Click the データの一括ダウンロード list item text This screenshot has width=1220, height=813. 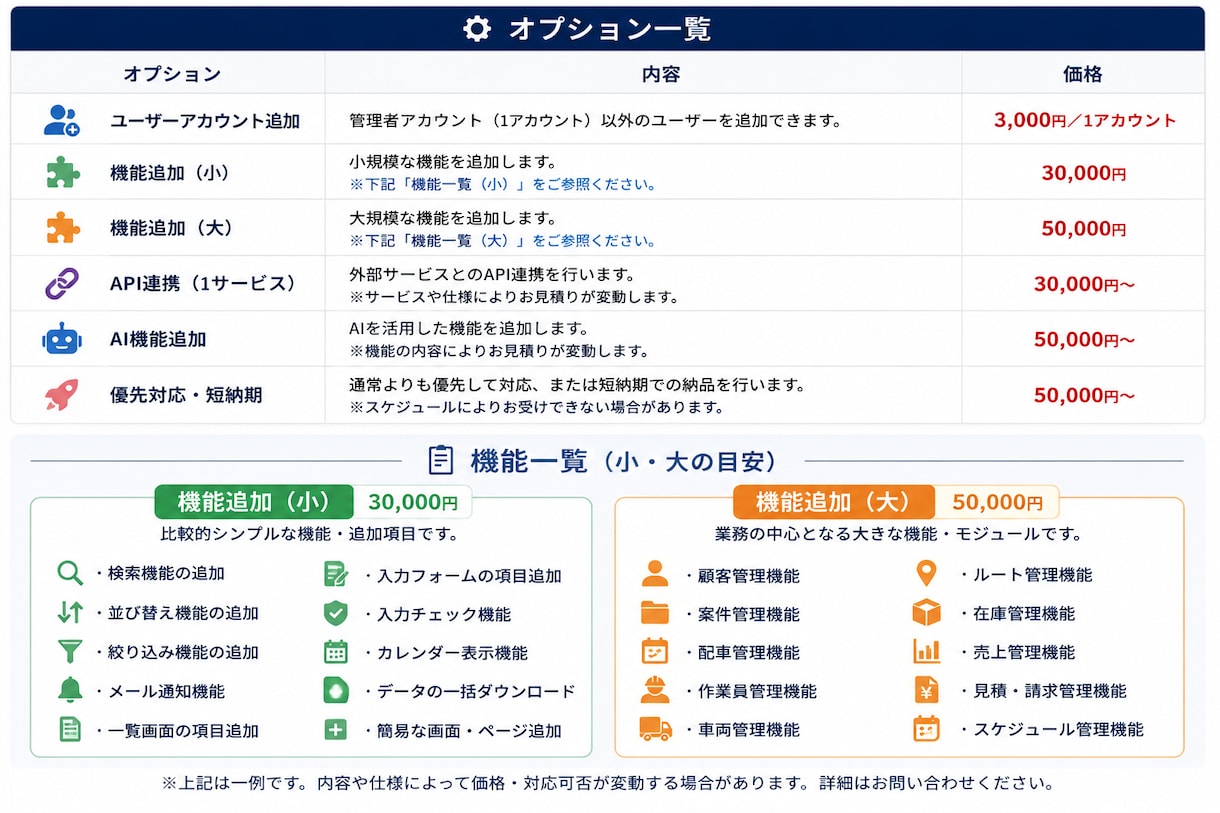[x=476, y=691]
